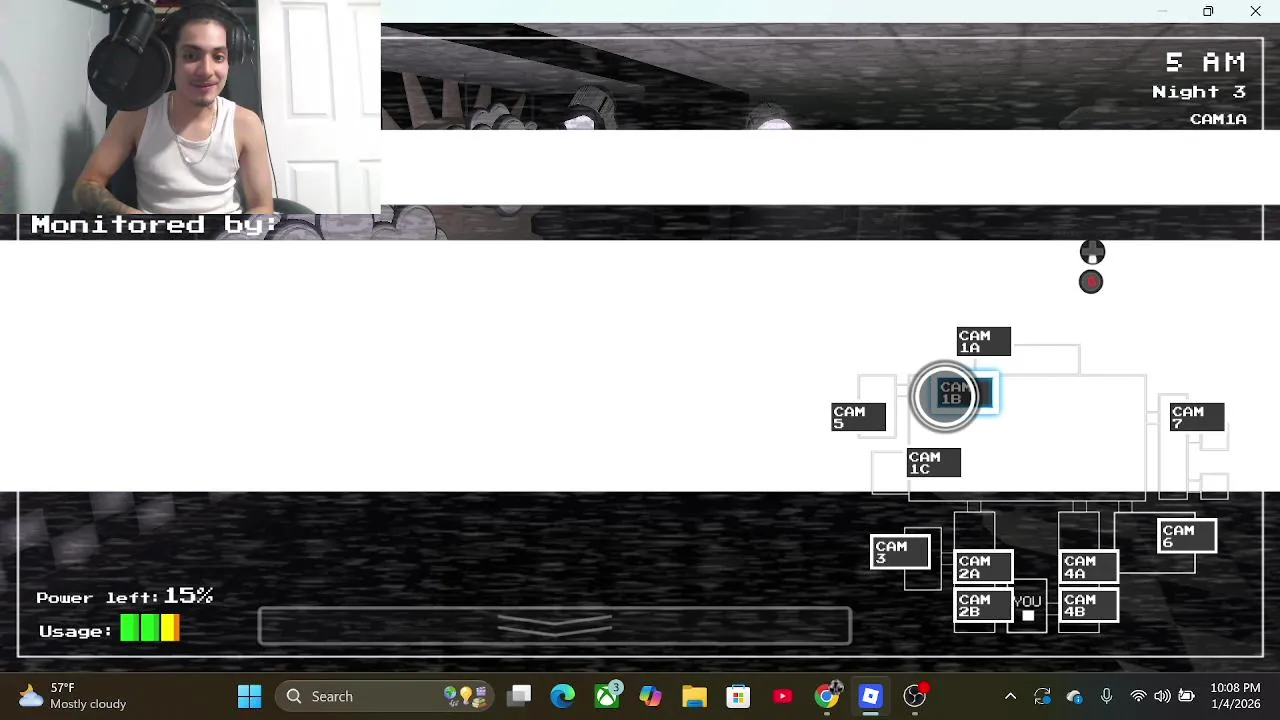View the CAM 2A hallway camera
The image size is (1280, 720).
coord(983,567)
